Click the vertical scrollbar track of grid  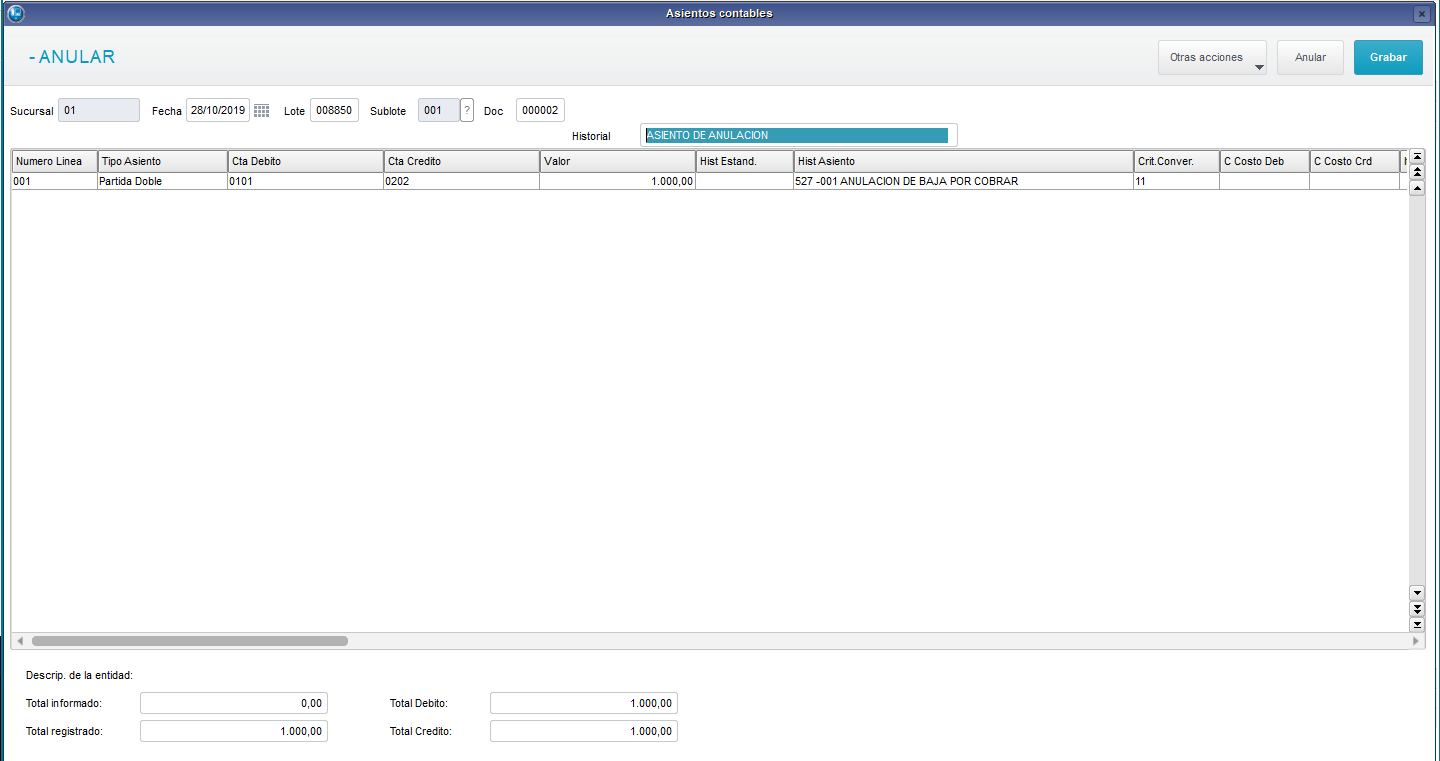pyautogui.click(x=1417, y=390)
